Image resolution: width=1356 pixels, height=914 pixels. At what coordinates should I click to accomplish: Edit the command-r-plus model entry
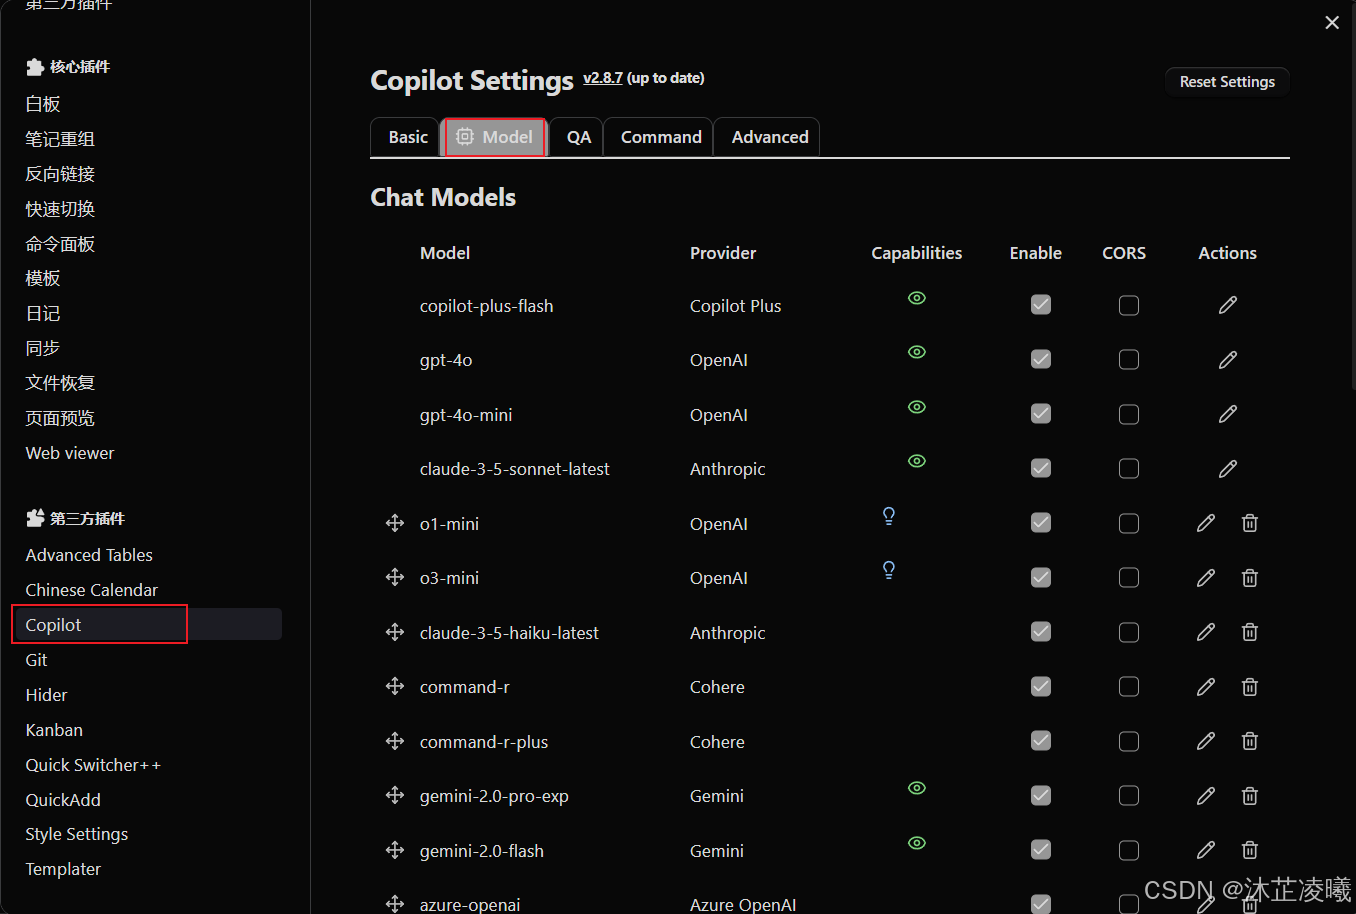click(1206, 741)
